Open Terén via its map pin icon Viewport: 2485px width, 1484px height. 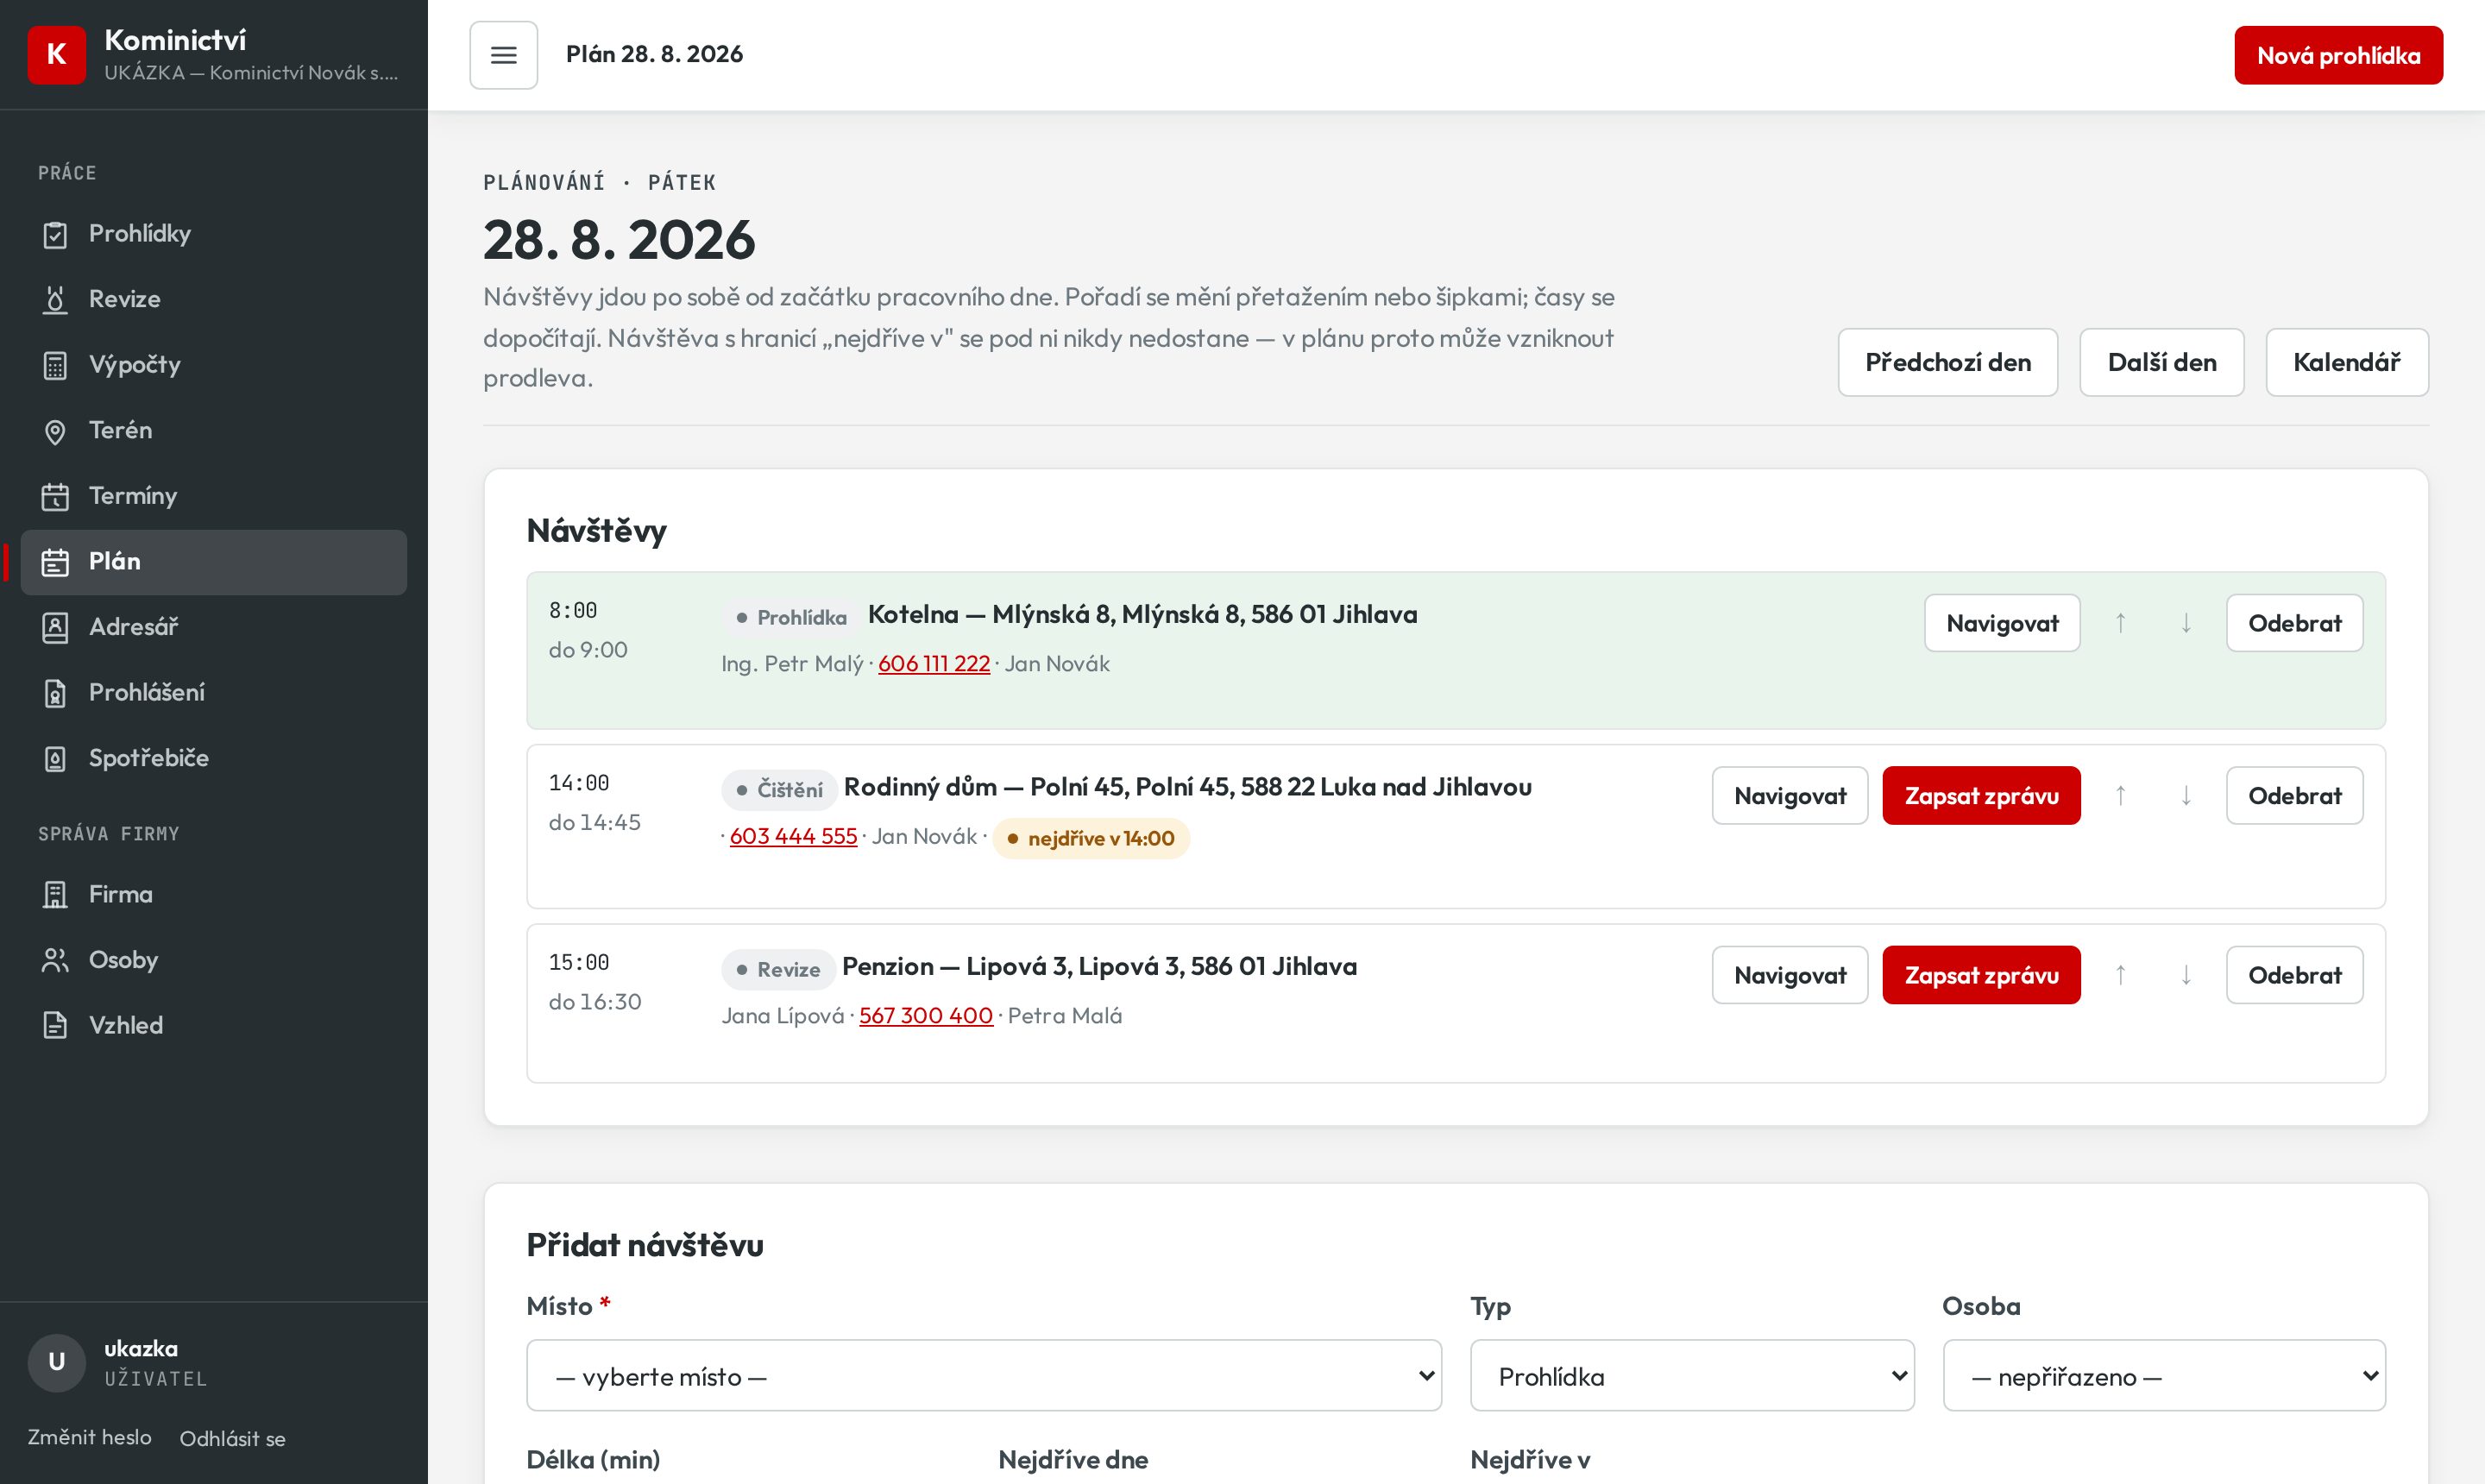pyautogui.click(x=55, y=431)
